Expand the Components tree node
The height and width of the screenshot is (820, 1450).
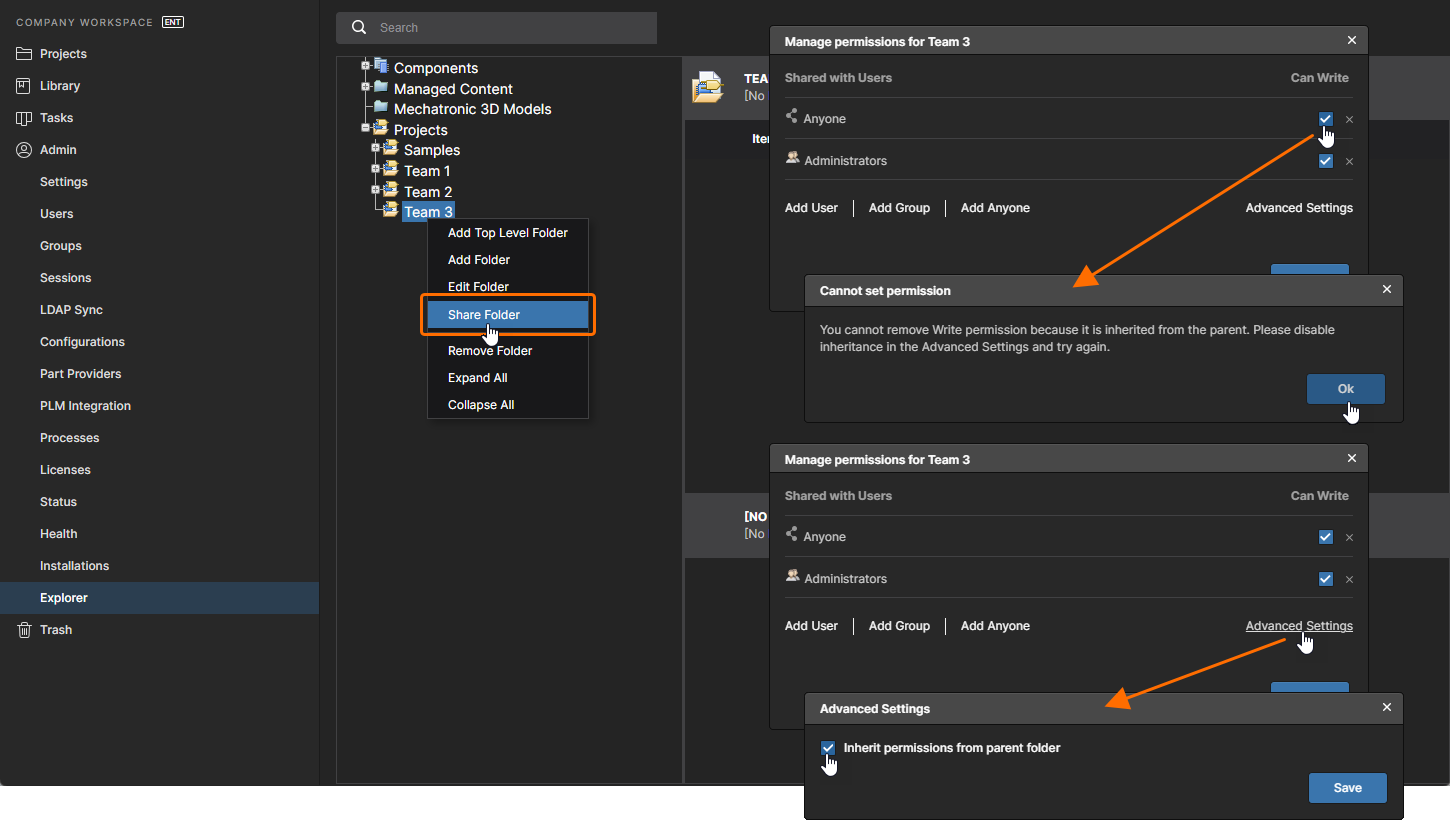[366, 66]
